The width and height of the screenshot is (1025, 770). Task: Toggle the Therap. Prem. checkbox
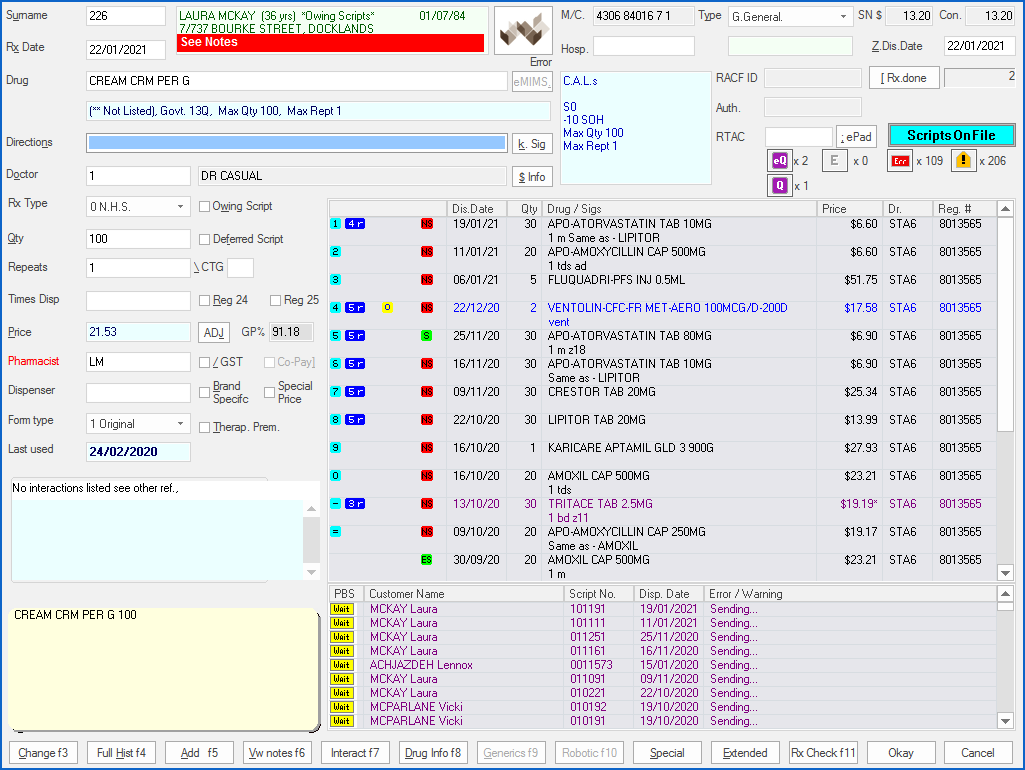[205, 428]
